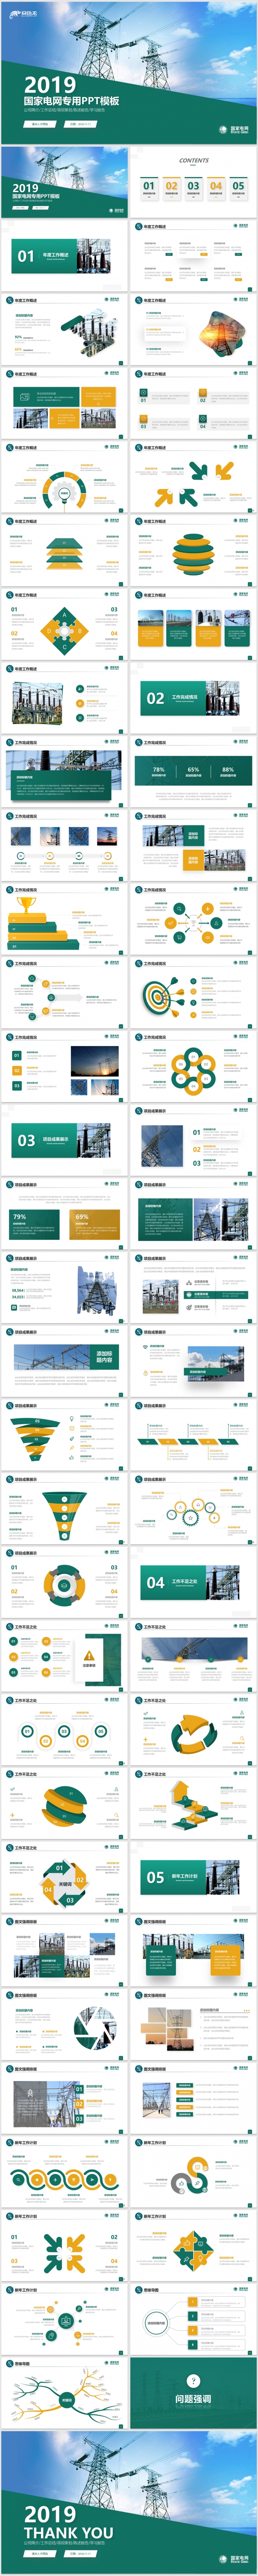Select the mind-map tree slide
258x2576 pixels.
(x=64, y=2393)
